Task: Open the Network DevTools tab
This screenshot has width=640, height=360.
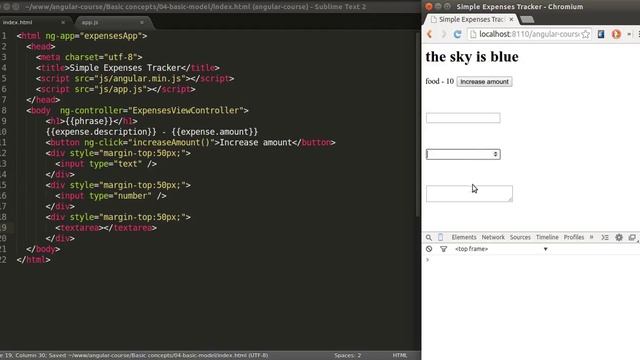Action: click(x=493, y=237)
